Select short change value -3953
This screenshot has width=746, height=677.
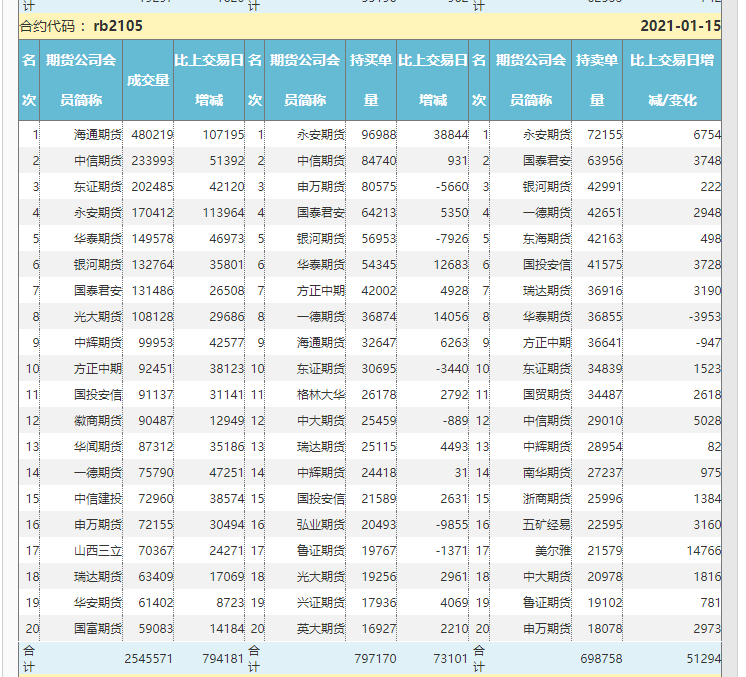(705, 317)
